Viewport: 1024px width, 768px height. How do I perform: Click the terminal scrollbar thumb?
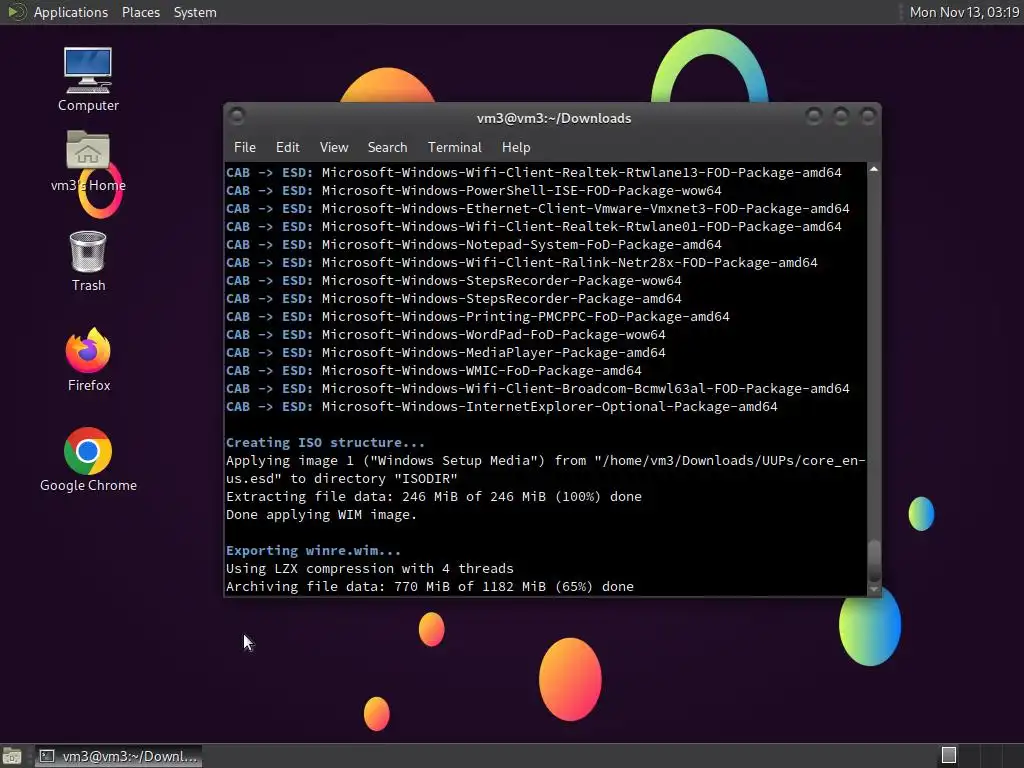pos(874,560)
